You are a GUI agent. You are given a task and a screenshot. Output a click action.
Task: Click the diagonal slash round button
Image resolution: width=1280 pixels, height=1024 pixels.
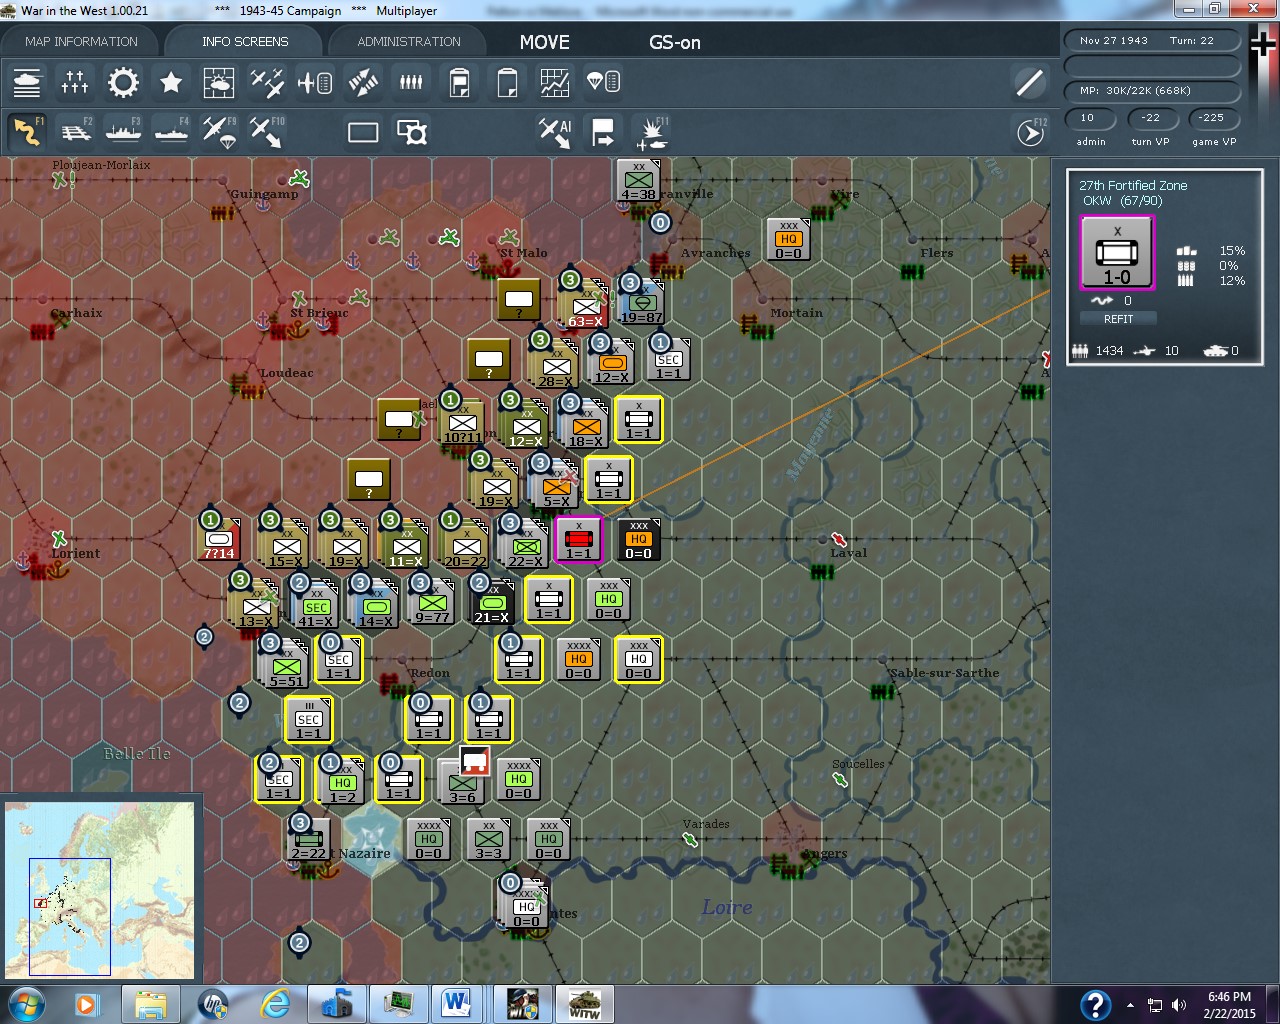click(x=1029, y=82)
